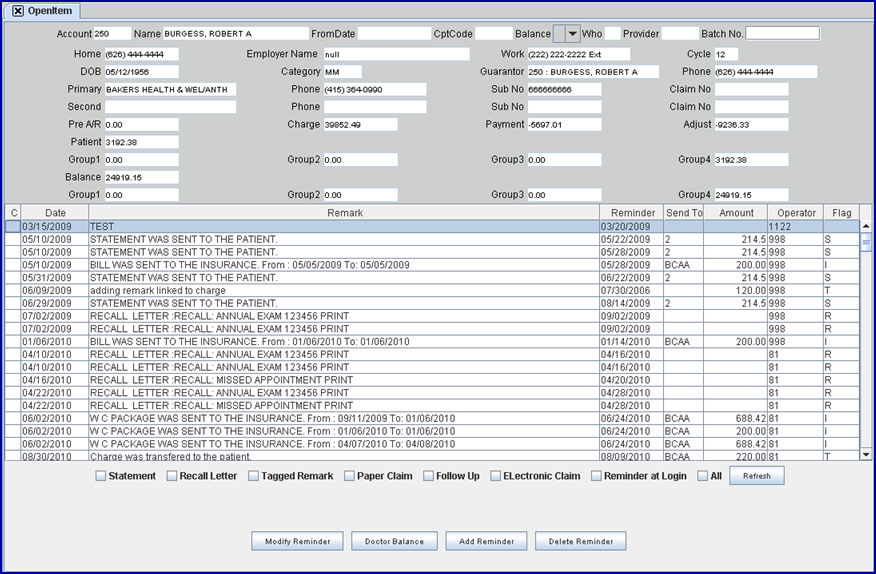This screenshot has width=876, height=574.
Task: Click the Name field showing BURGESS, ROBERT A
Action: (x=236, y=34)
